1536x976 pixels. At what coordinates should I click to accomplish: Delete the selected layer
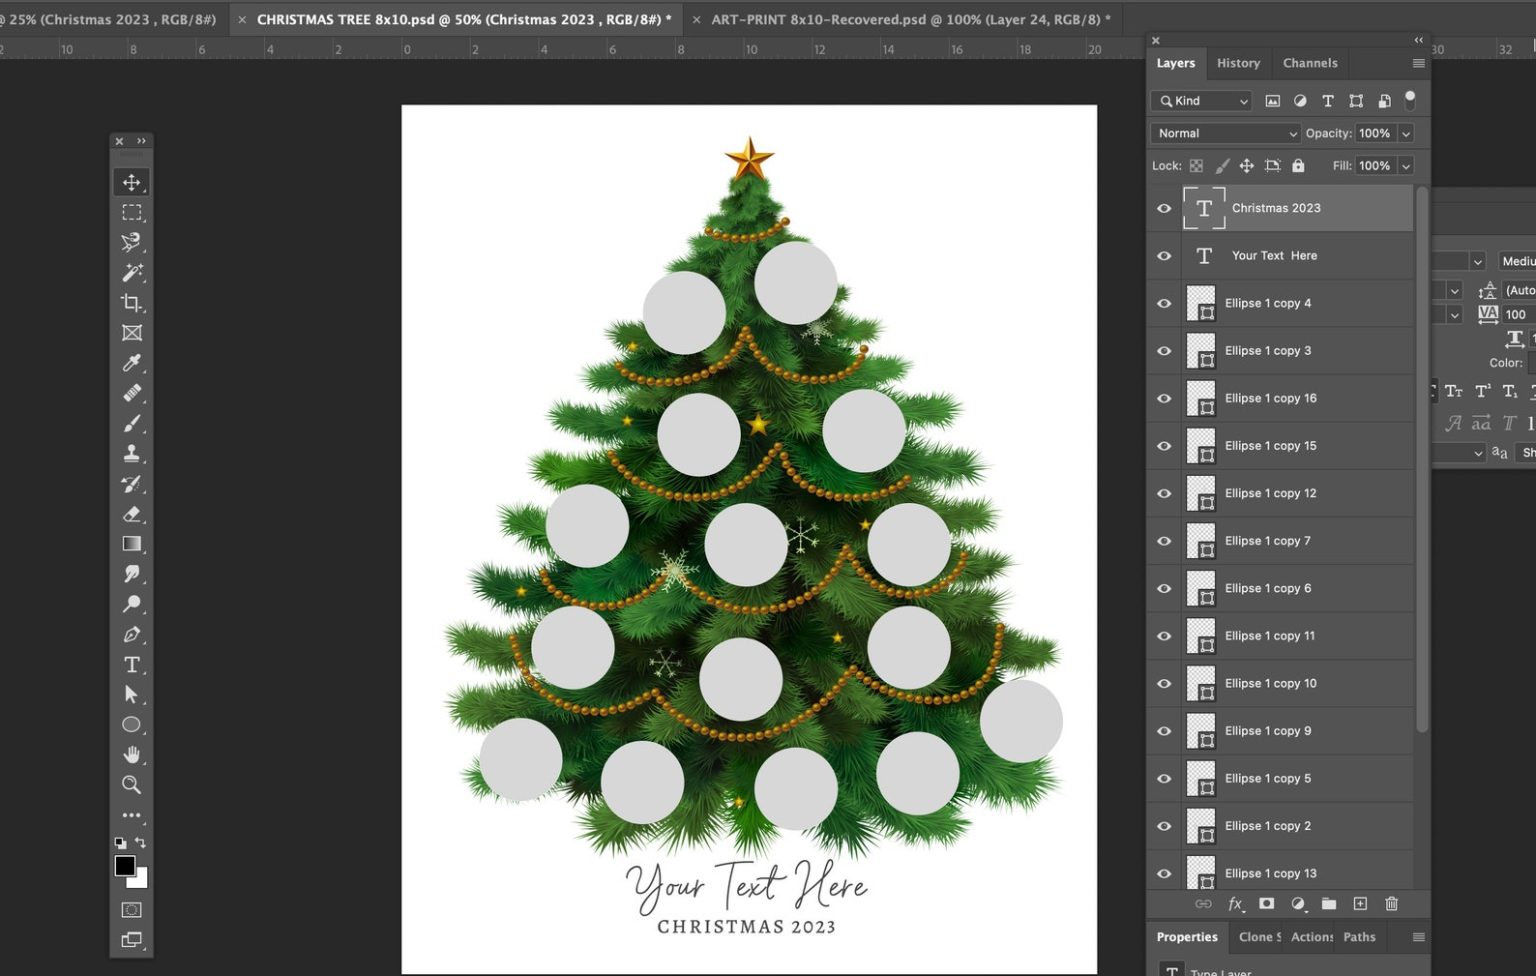[1391, 903]
